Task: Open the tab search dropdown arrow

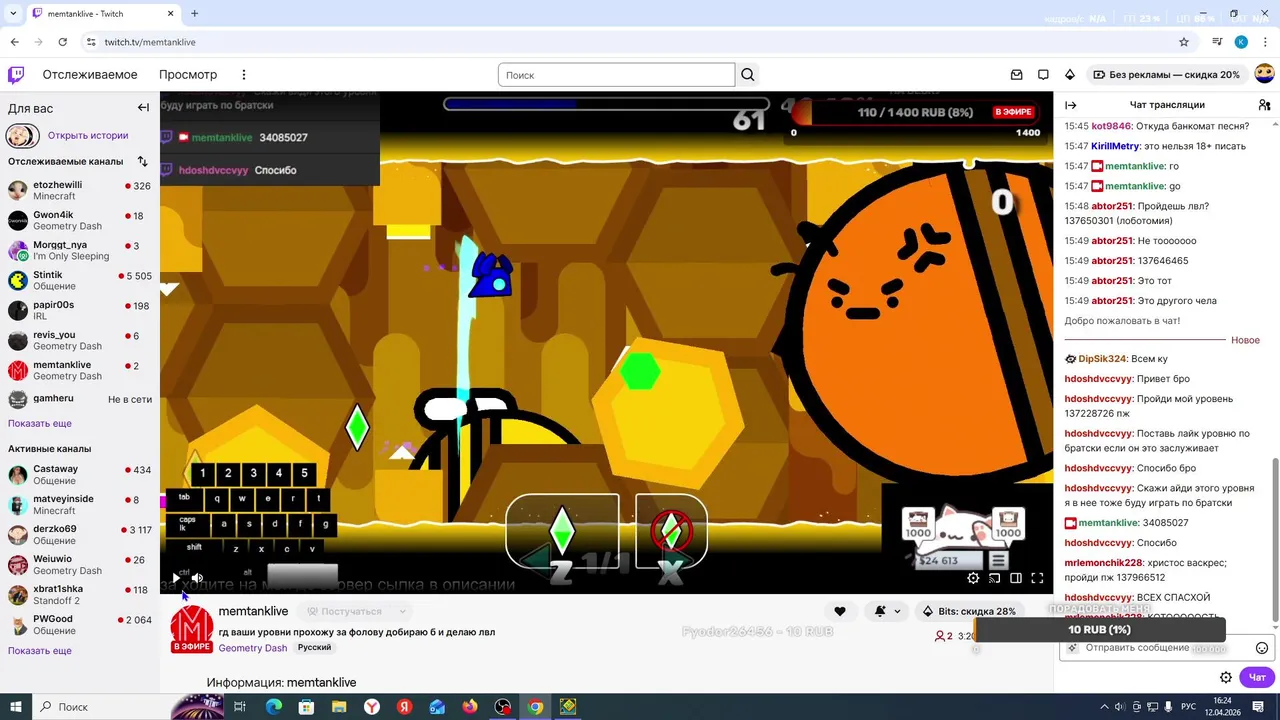Action: coord(13,14)
